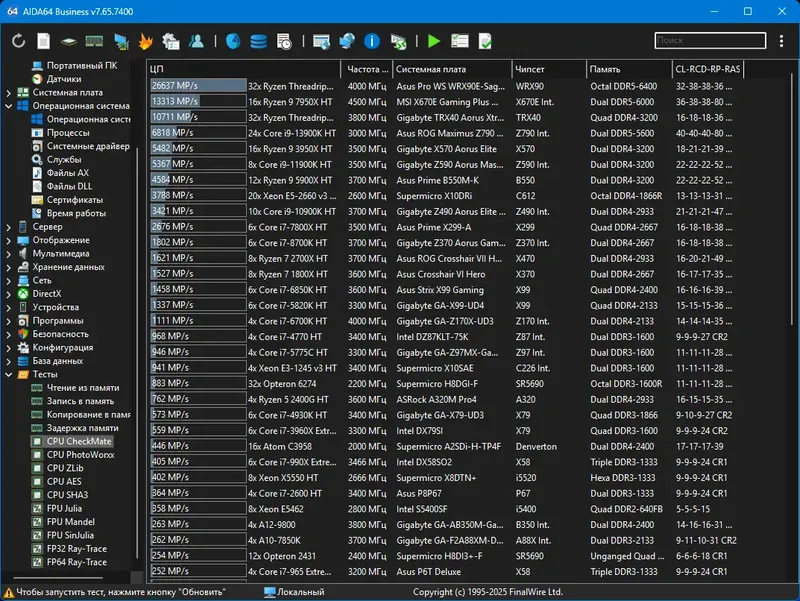This screenshot has width=800, height=601.
Task: Expand the Хранение данных tree node
Action: pyautogui.click(x=8, y=267)
